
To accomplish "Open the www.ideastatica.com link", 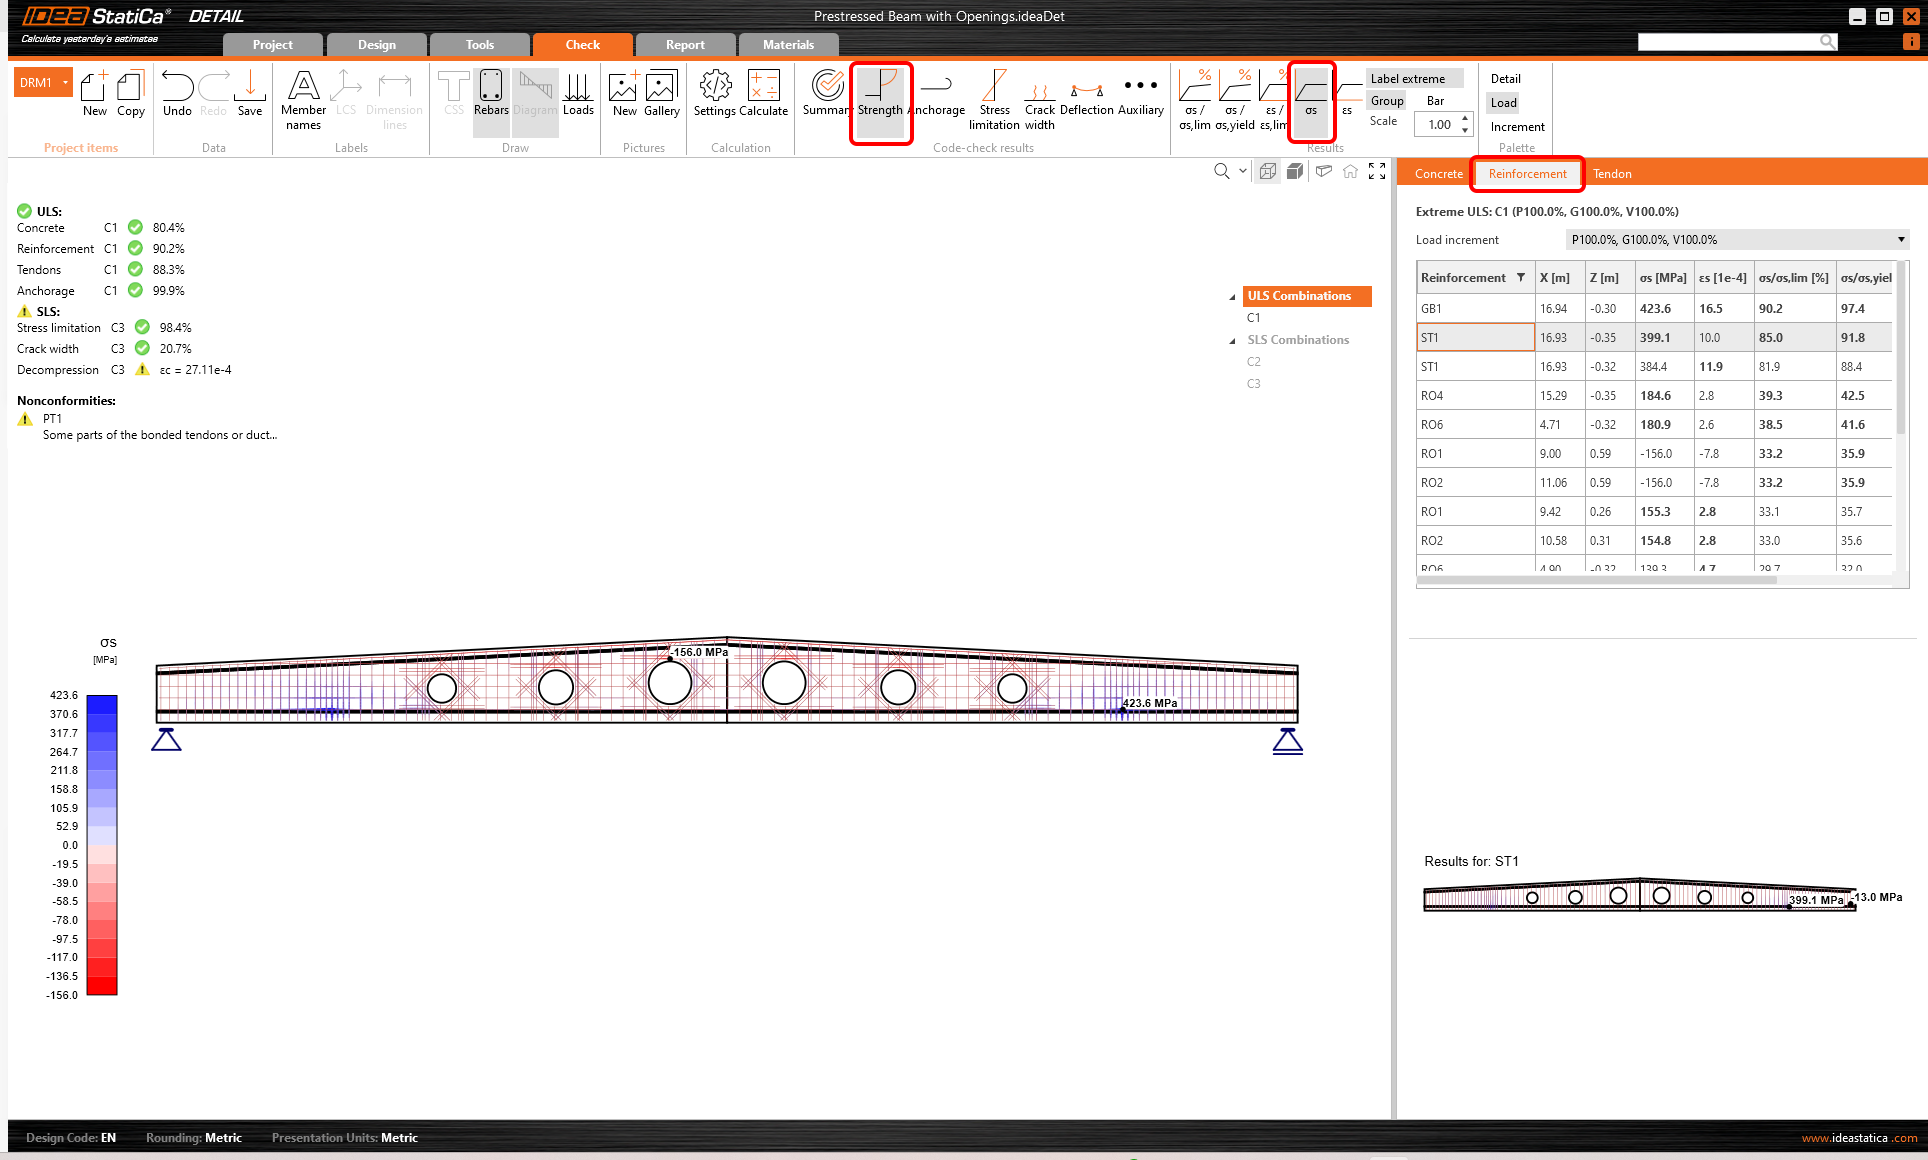I will tap(1858, 1138).
